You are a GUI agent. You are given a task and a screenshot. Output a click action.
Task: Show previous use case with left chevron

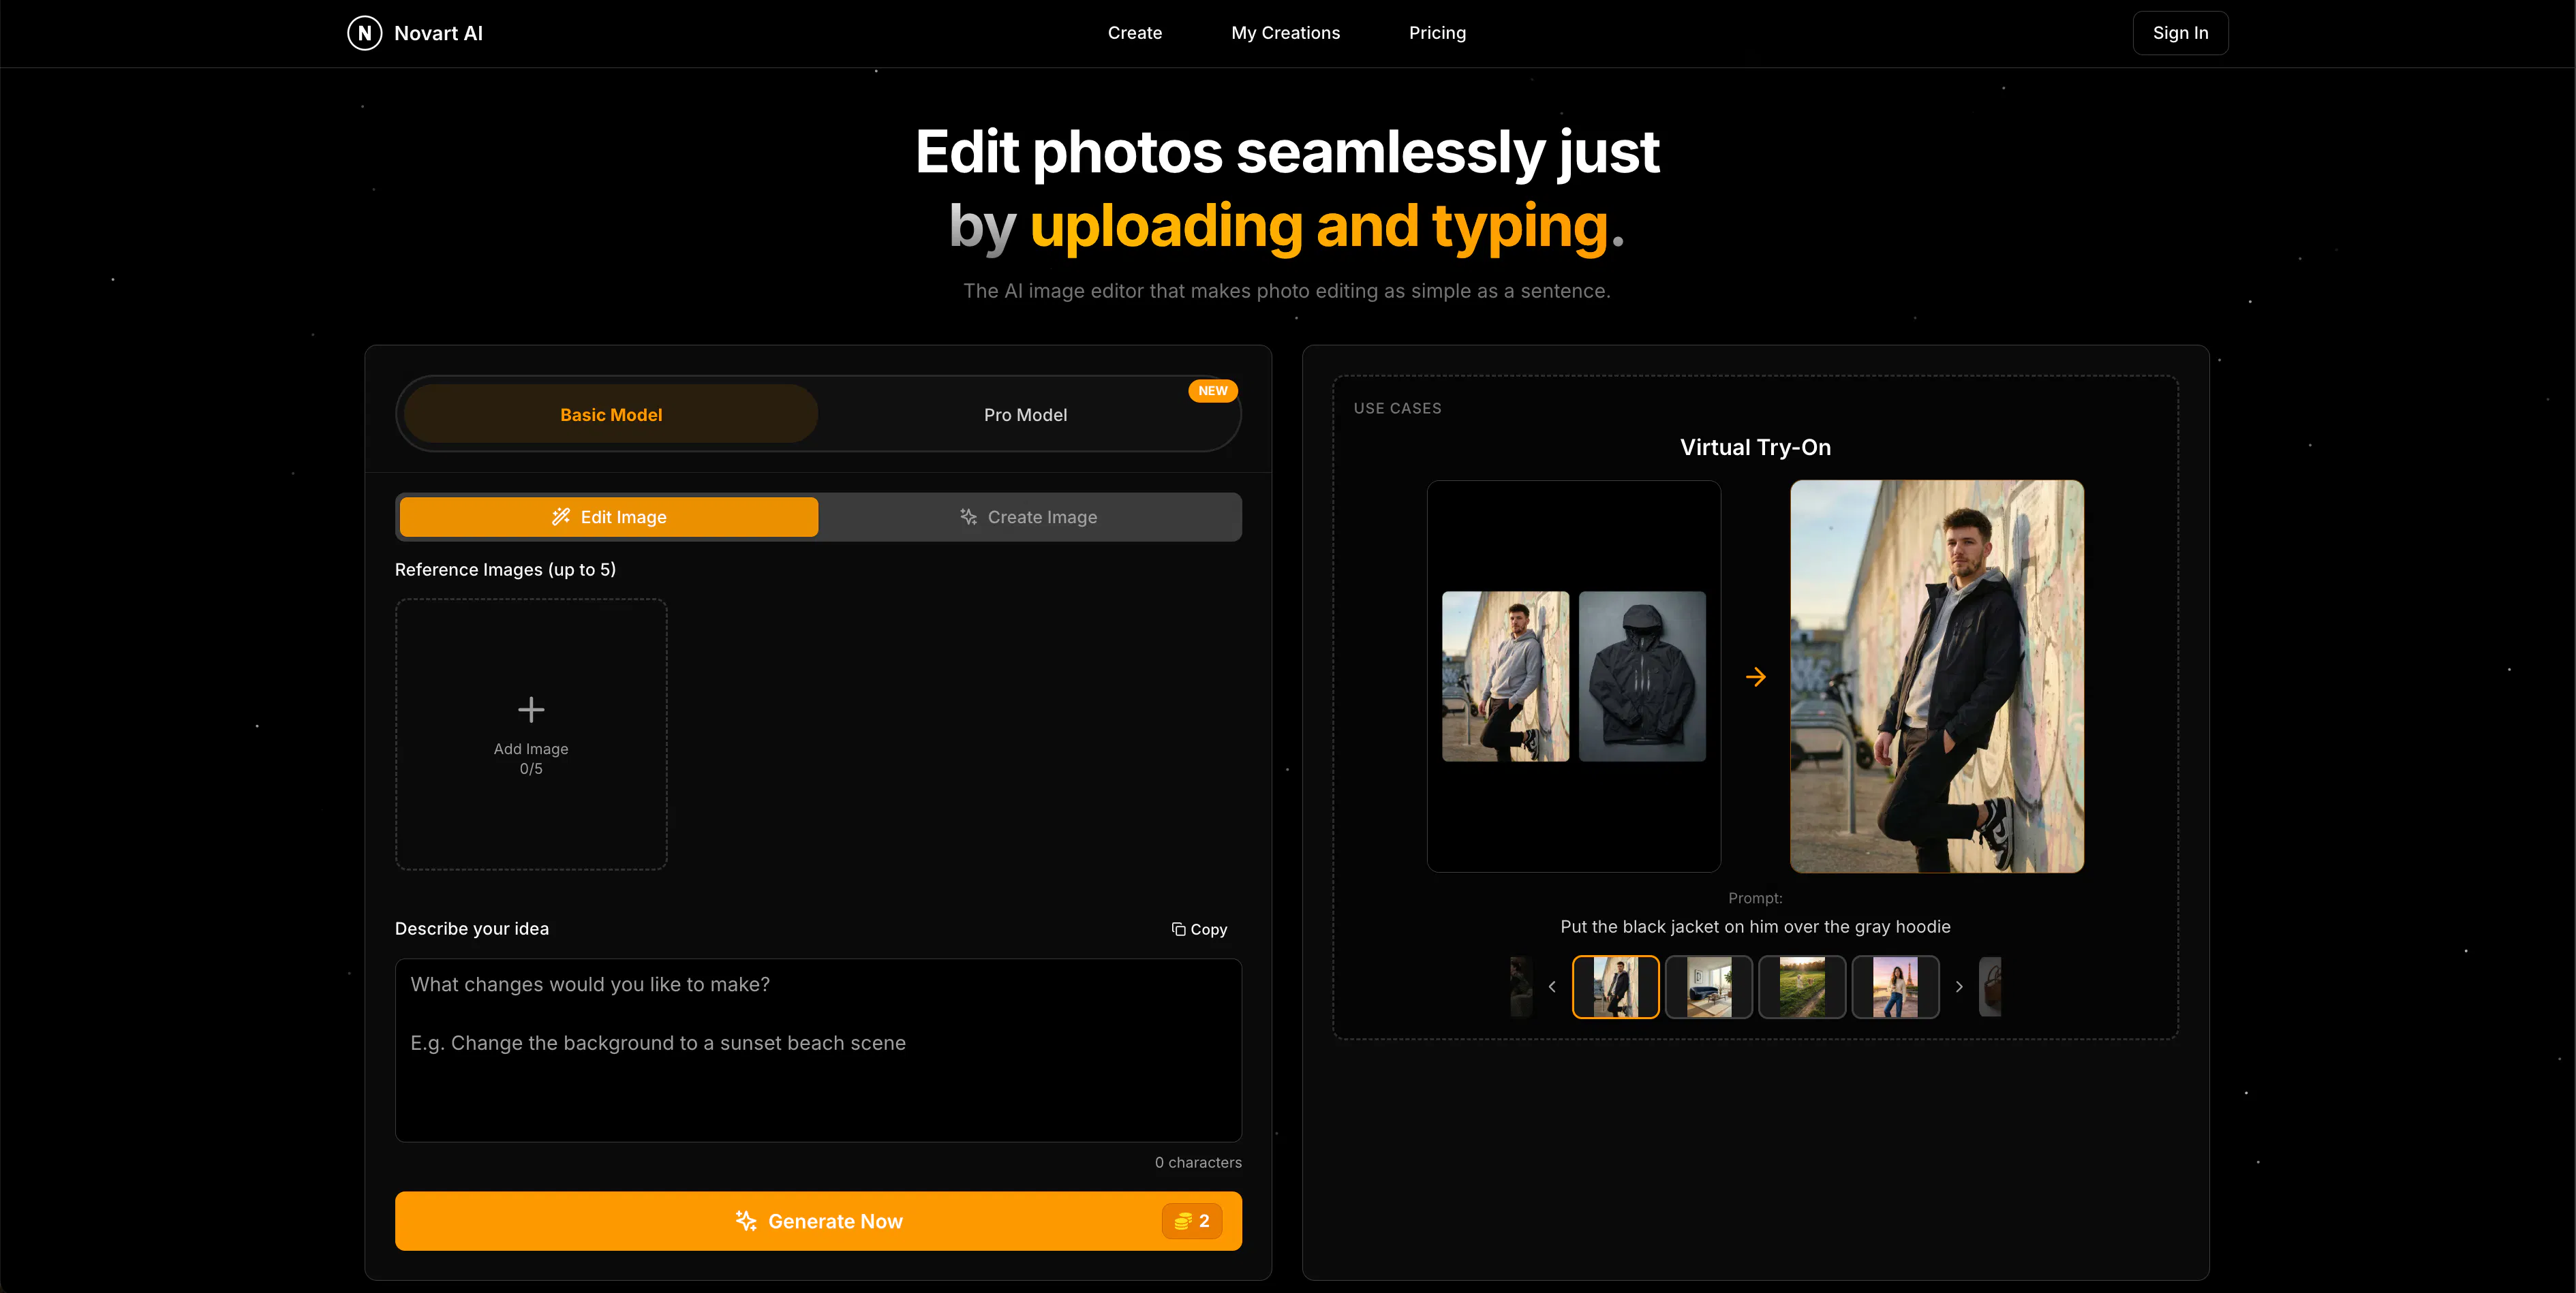[1551, 987]
